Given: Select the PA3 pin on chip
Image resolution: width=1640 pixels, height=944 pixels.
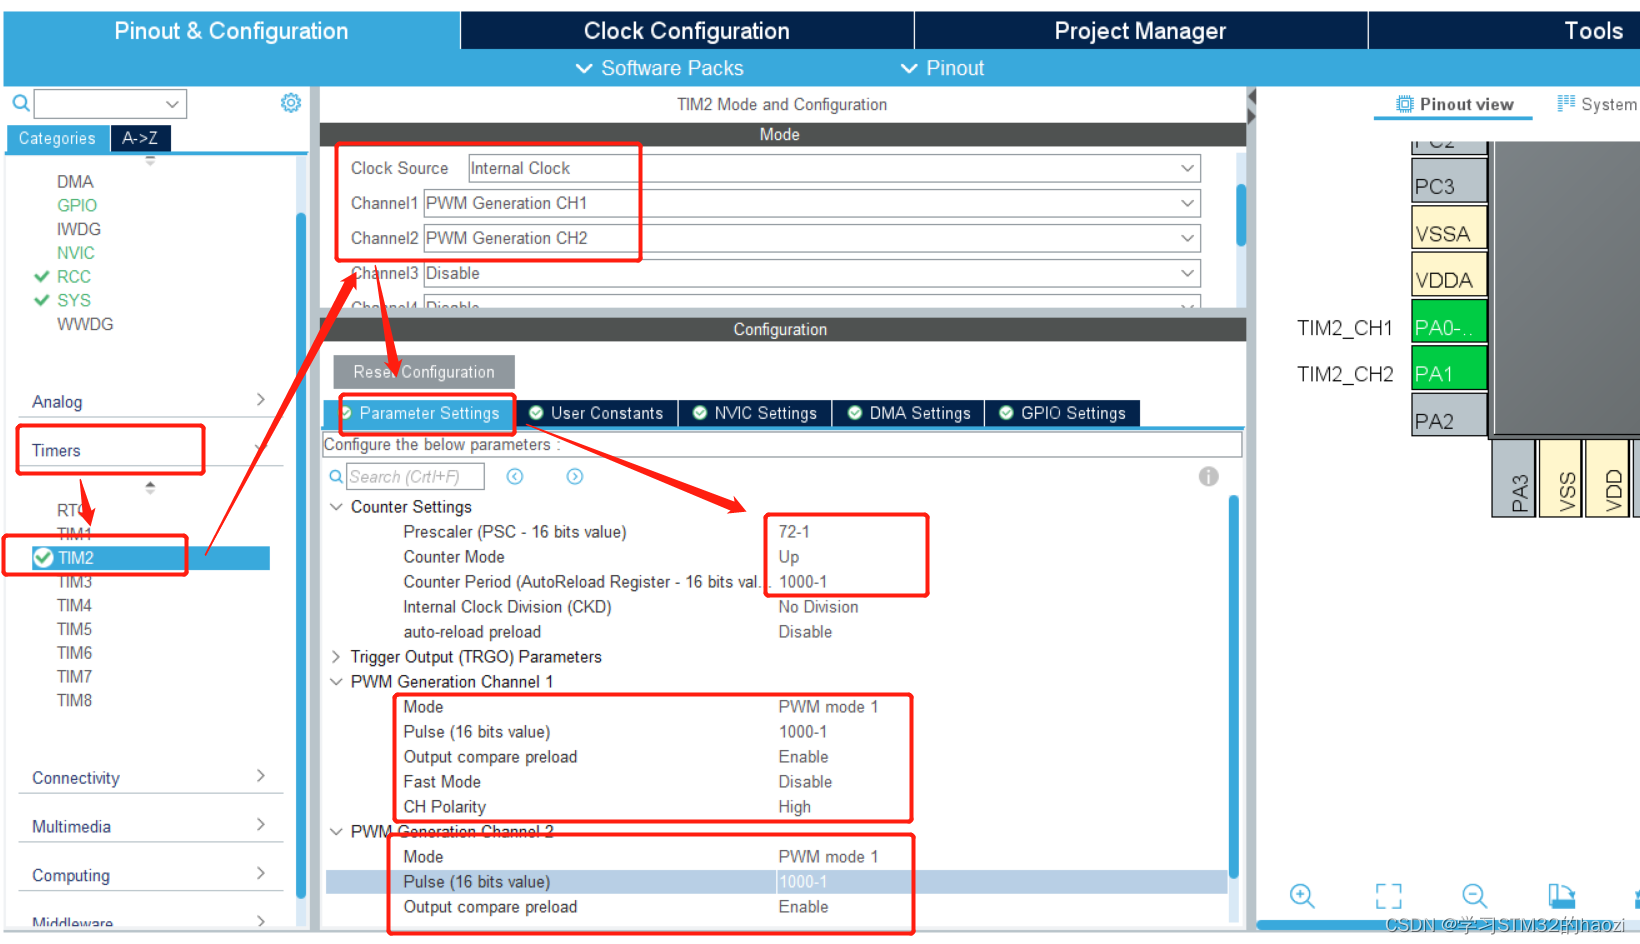Looking at the screenshot, I should [x=1513, y=479].
